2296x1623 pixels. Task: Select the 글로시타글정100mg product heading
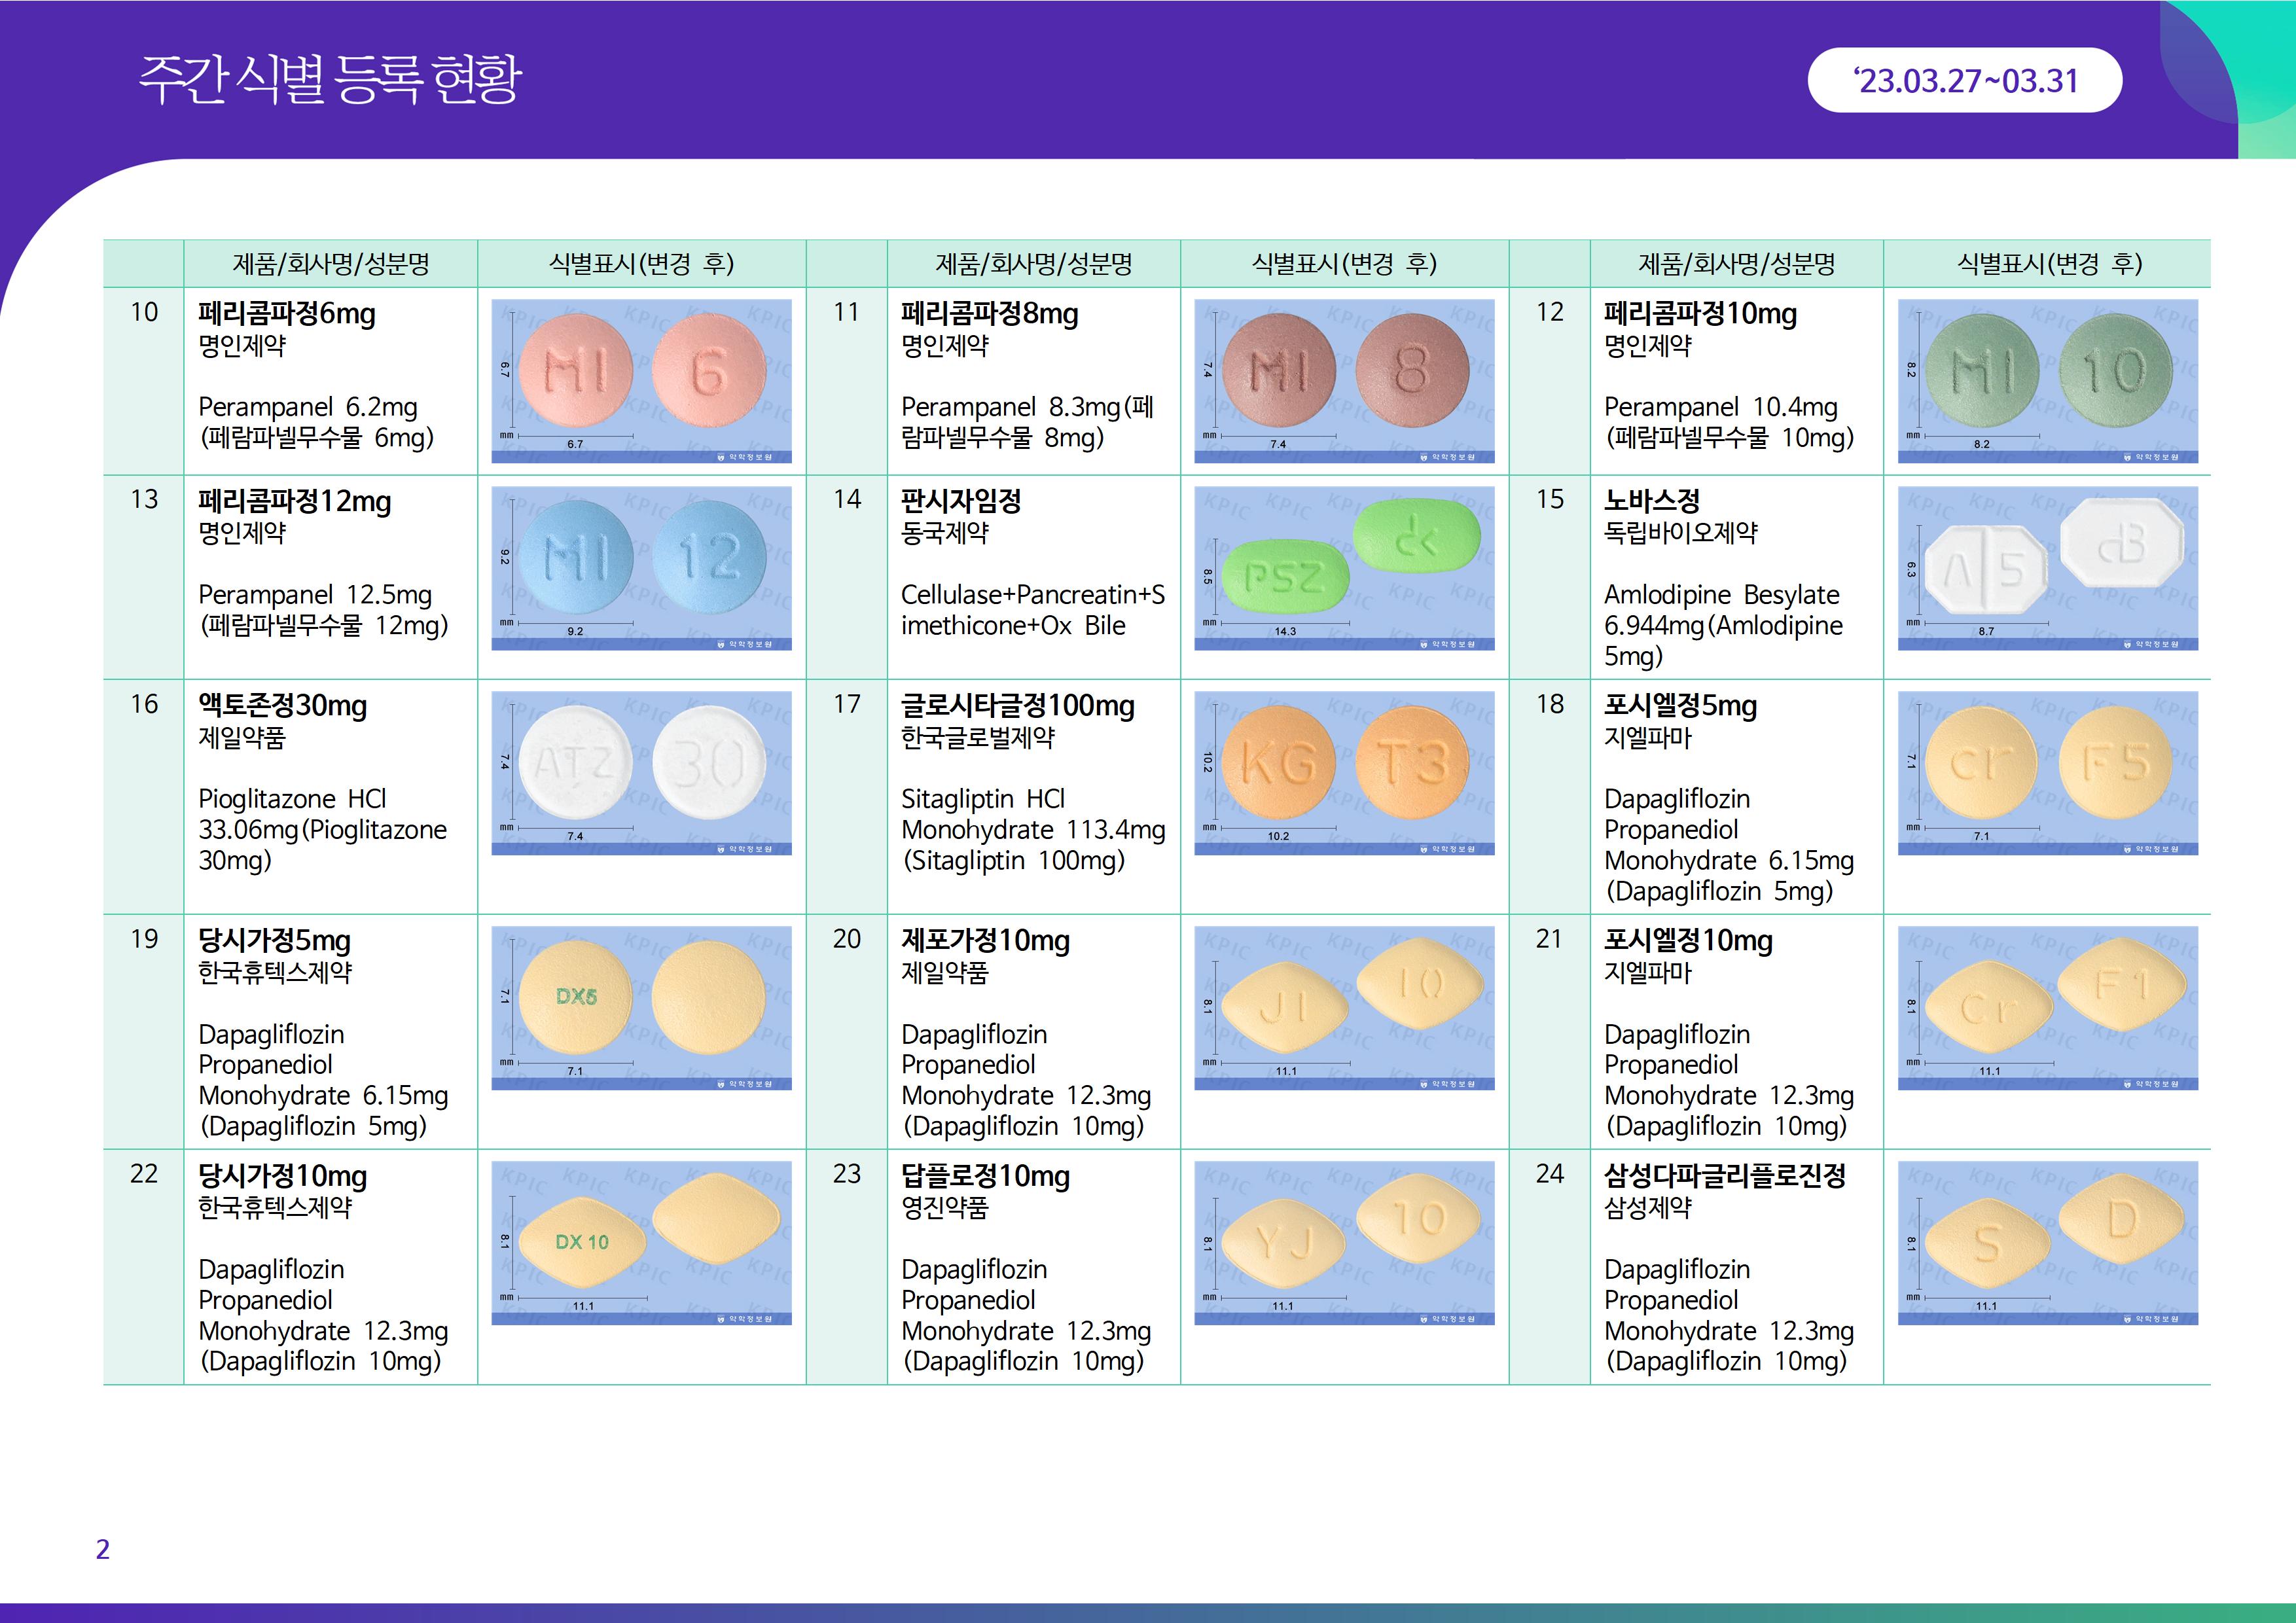coord(1017,706)
